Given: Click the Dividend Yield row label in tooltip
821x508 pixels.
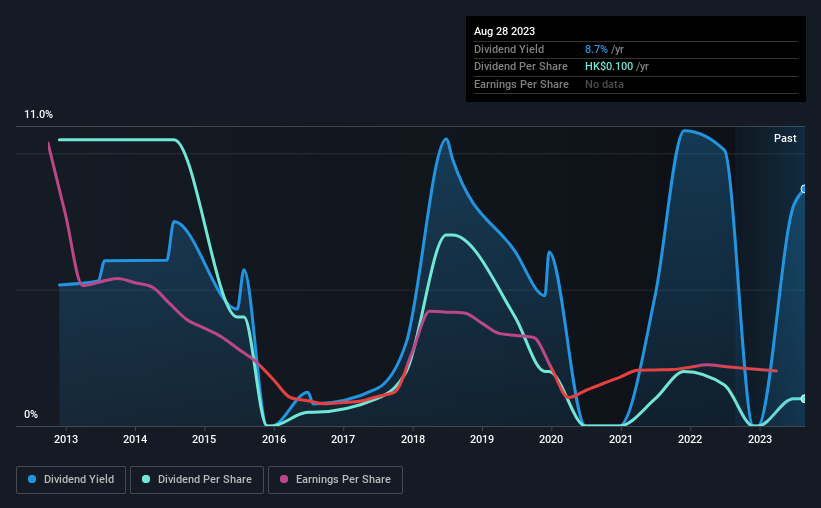Looking at the screenshot, I should coord(509,49).
